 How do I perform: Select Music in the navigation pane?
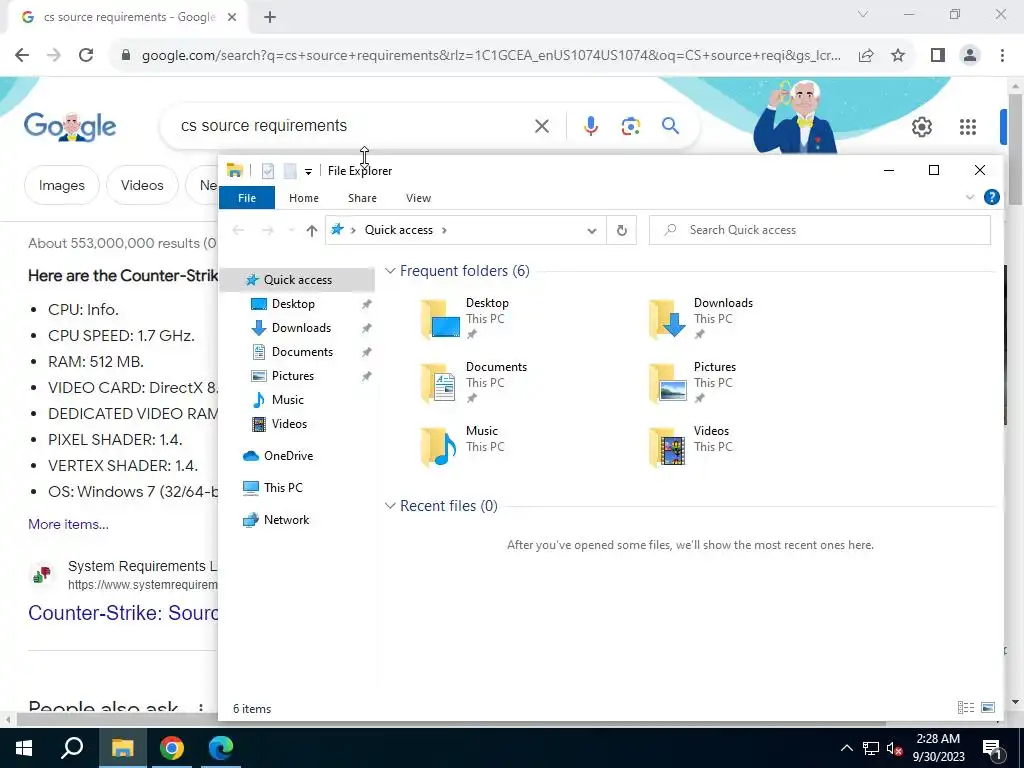point(287,400)
